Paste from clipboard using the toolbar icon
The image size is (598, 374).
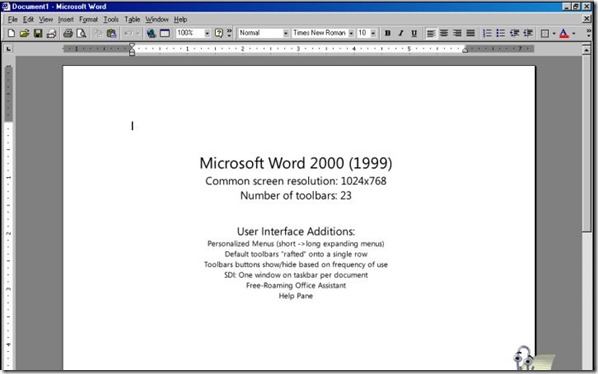[x=111, y=33]
